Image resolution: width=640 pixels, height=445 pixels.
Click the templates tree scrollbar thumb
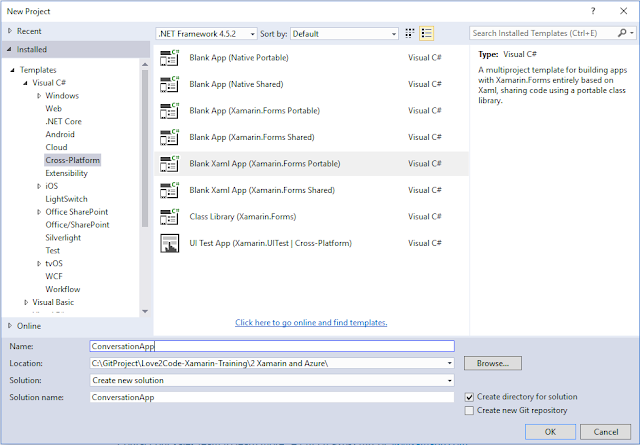145,149
